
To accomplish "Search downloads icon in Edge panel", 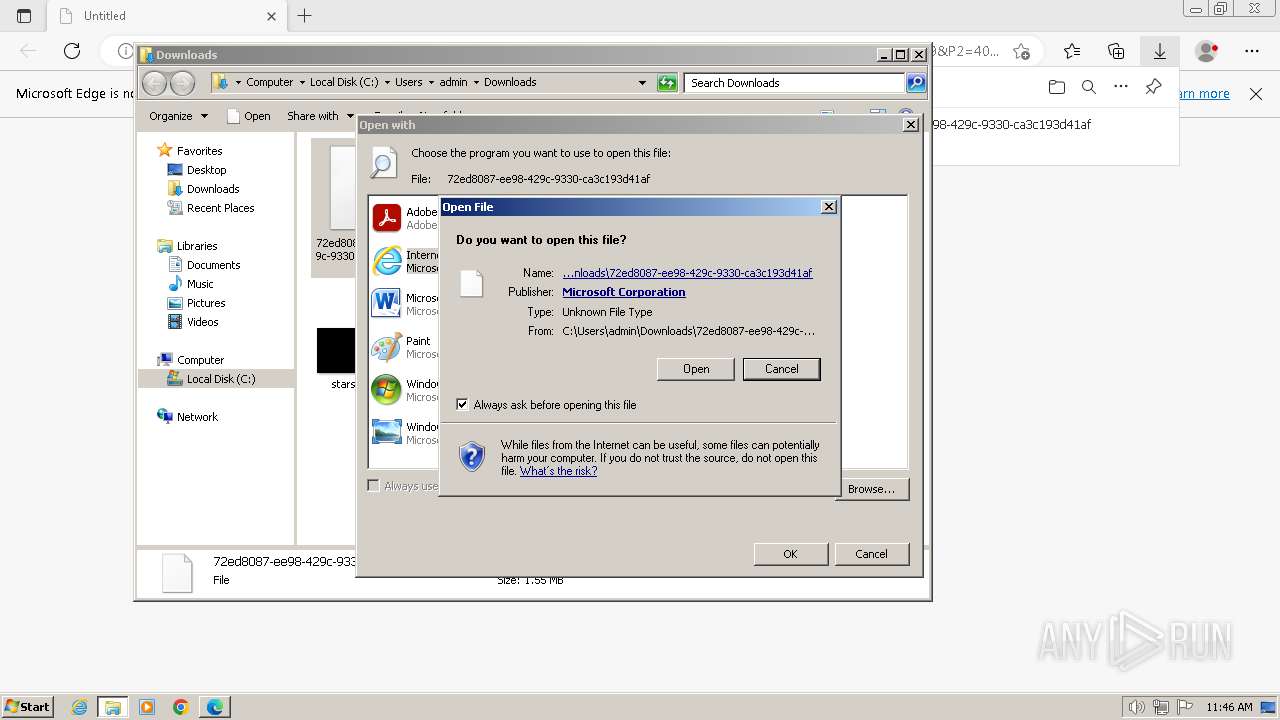I will point(1089,88).
